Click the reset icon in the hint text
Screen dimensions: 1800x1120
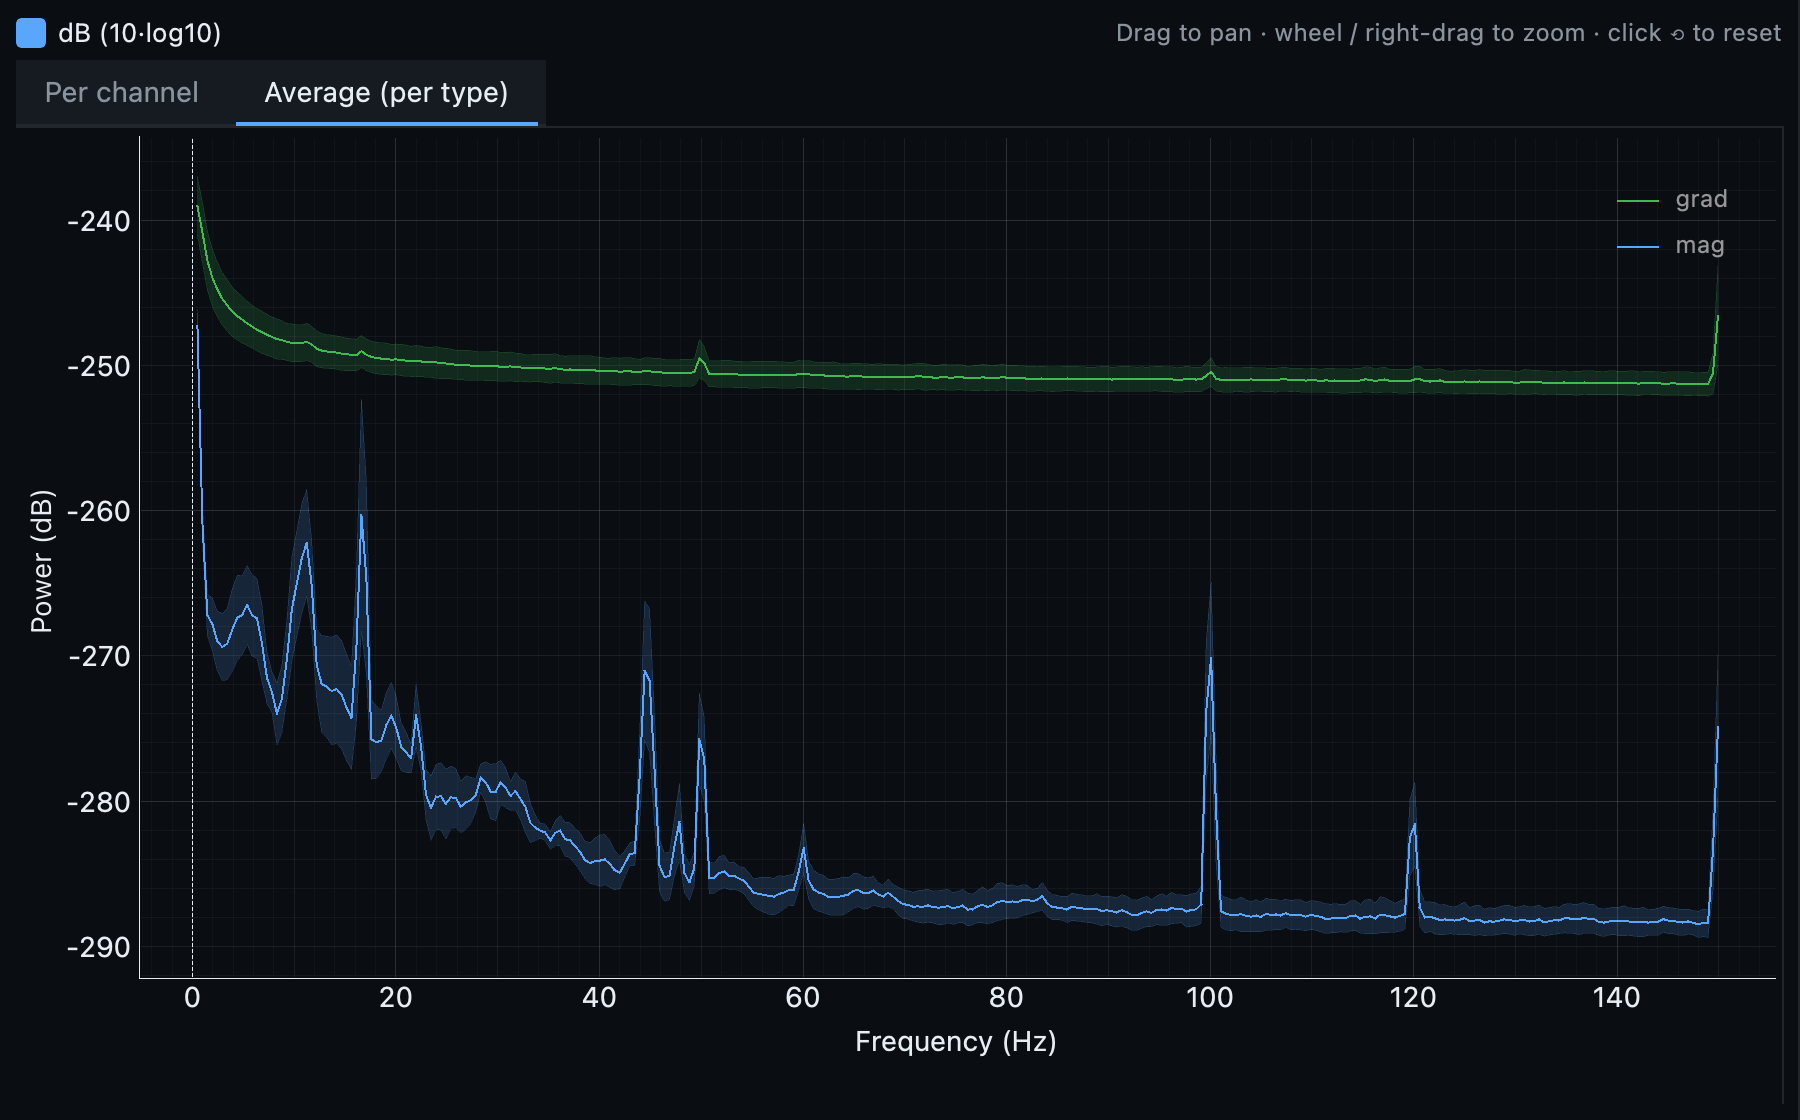[x=1677, y=34]
